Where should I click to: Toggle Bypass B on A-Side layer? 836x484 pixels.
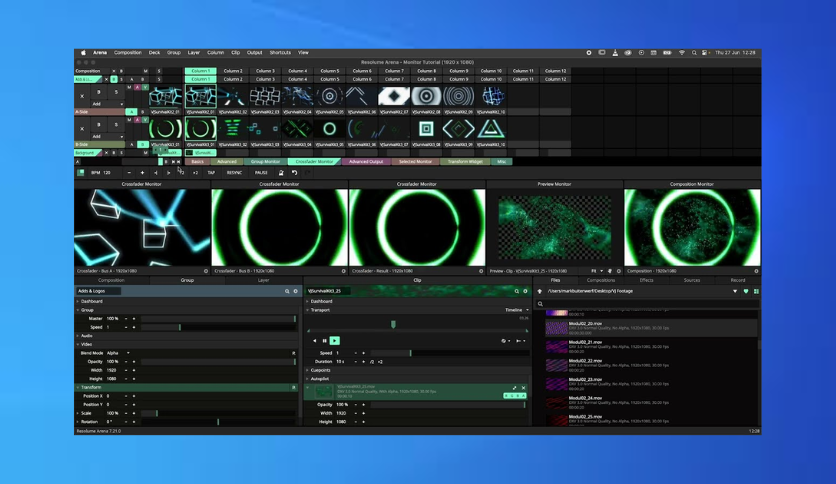click(x=99, y=92)
